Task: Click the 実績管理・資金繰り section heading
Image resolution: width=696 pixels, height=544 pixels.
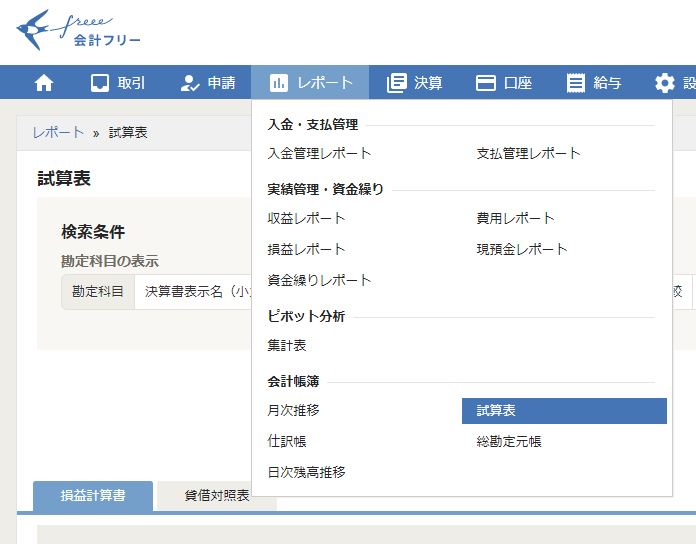Action: (x=325, y=189)
